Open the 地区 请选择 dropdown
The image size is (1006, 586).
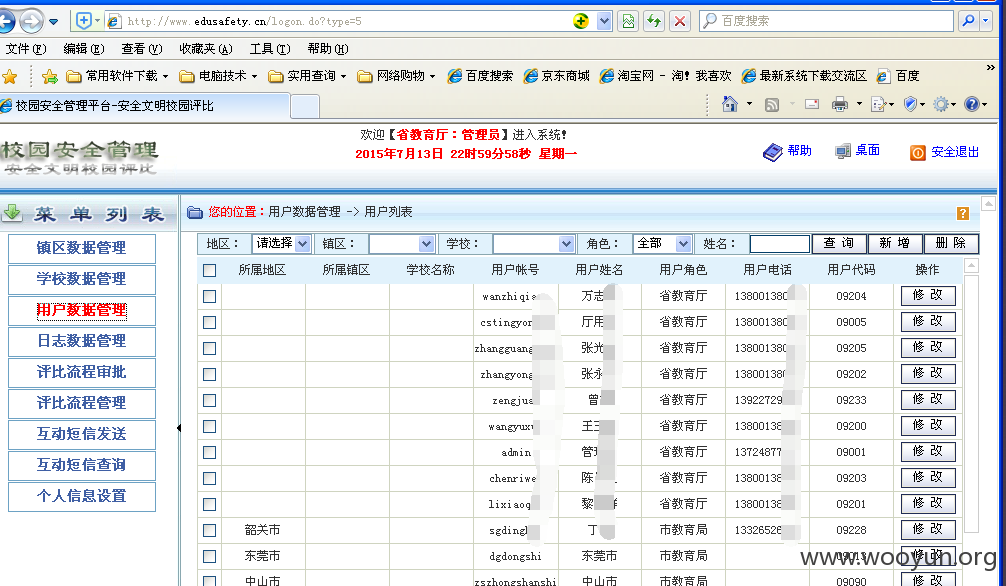pos(282,244)
